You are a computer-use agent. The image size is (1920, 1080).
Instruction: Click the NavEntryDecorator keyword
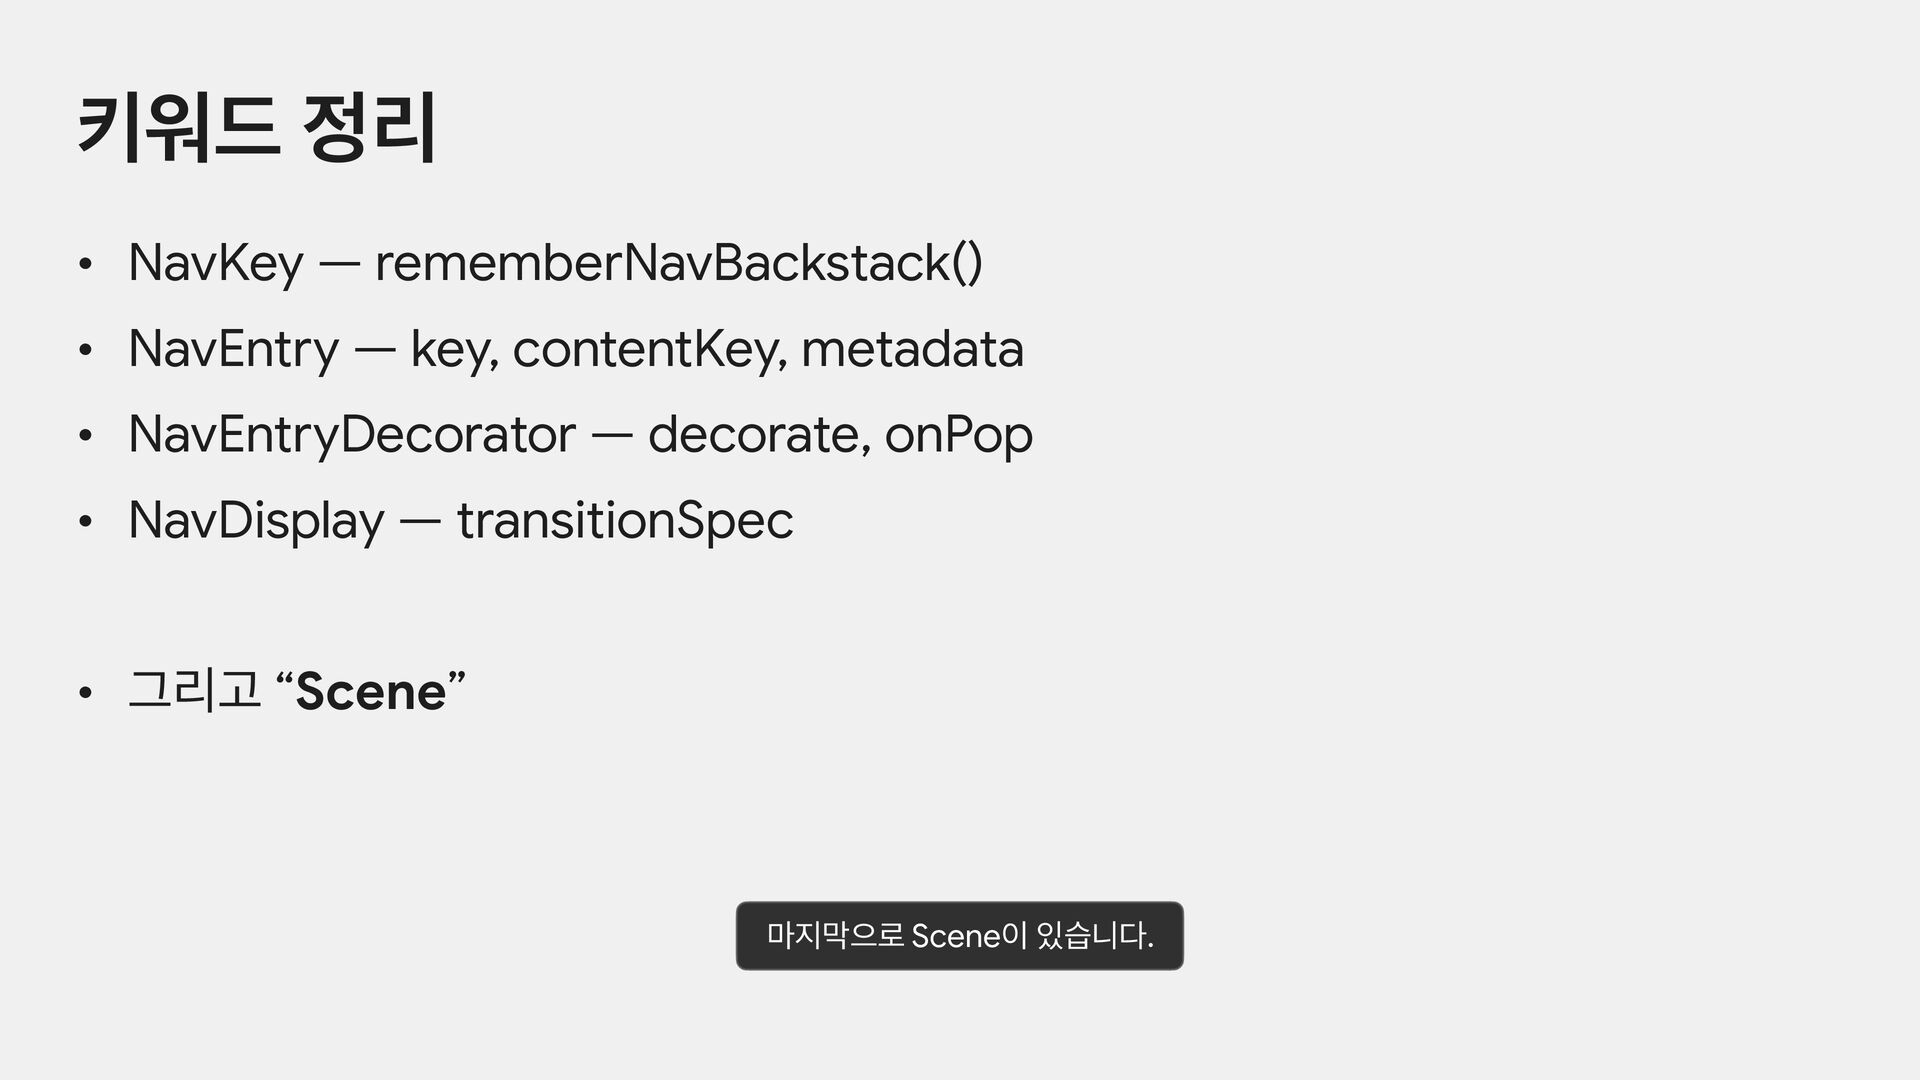[x=351, y=435]
